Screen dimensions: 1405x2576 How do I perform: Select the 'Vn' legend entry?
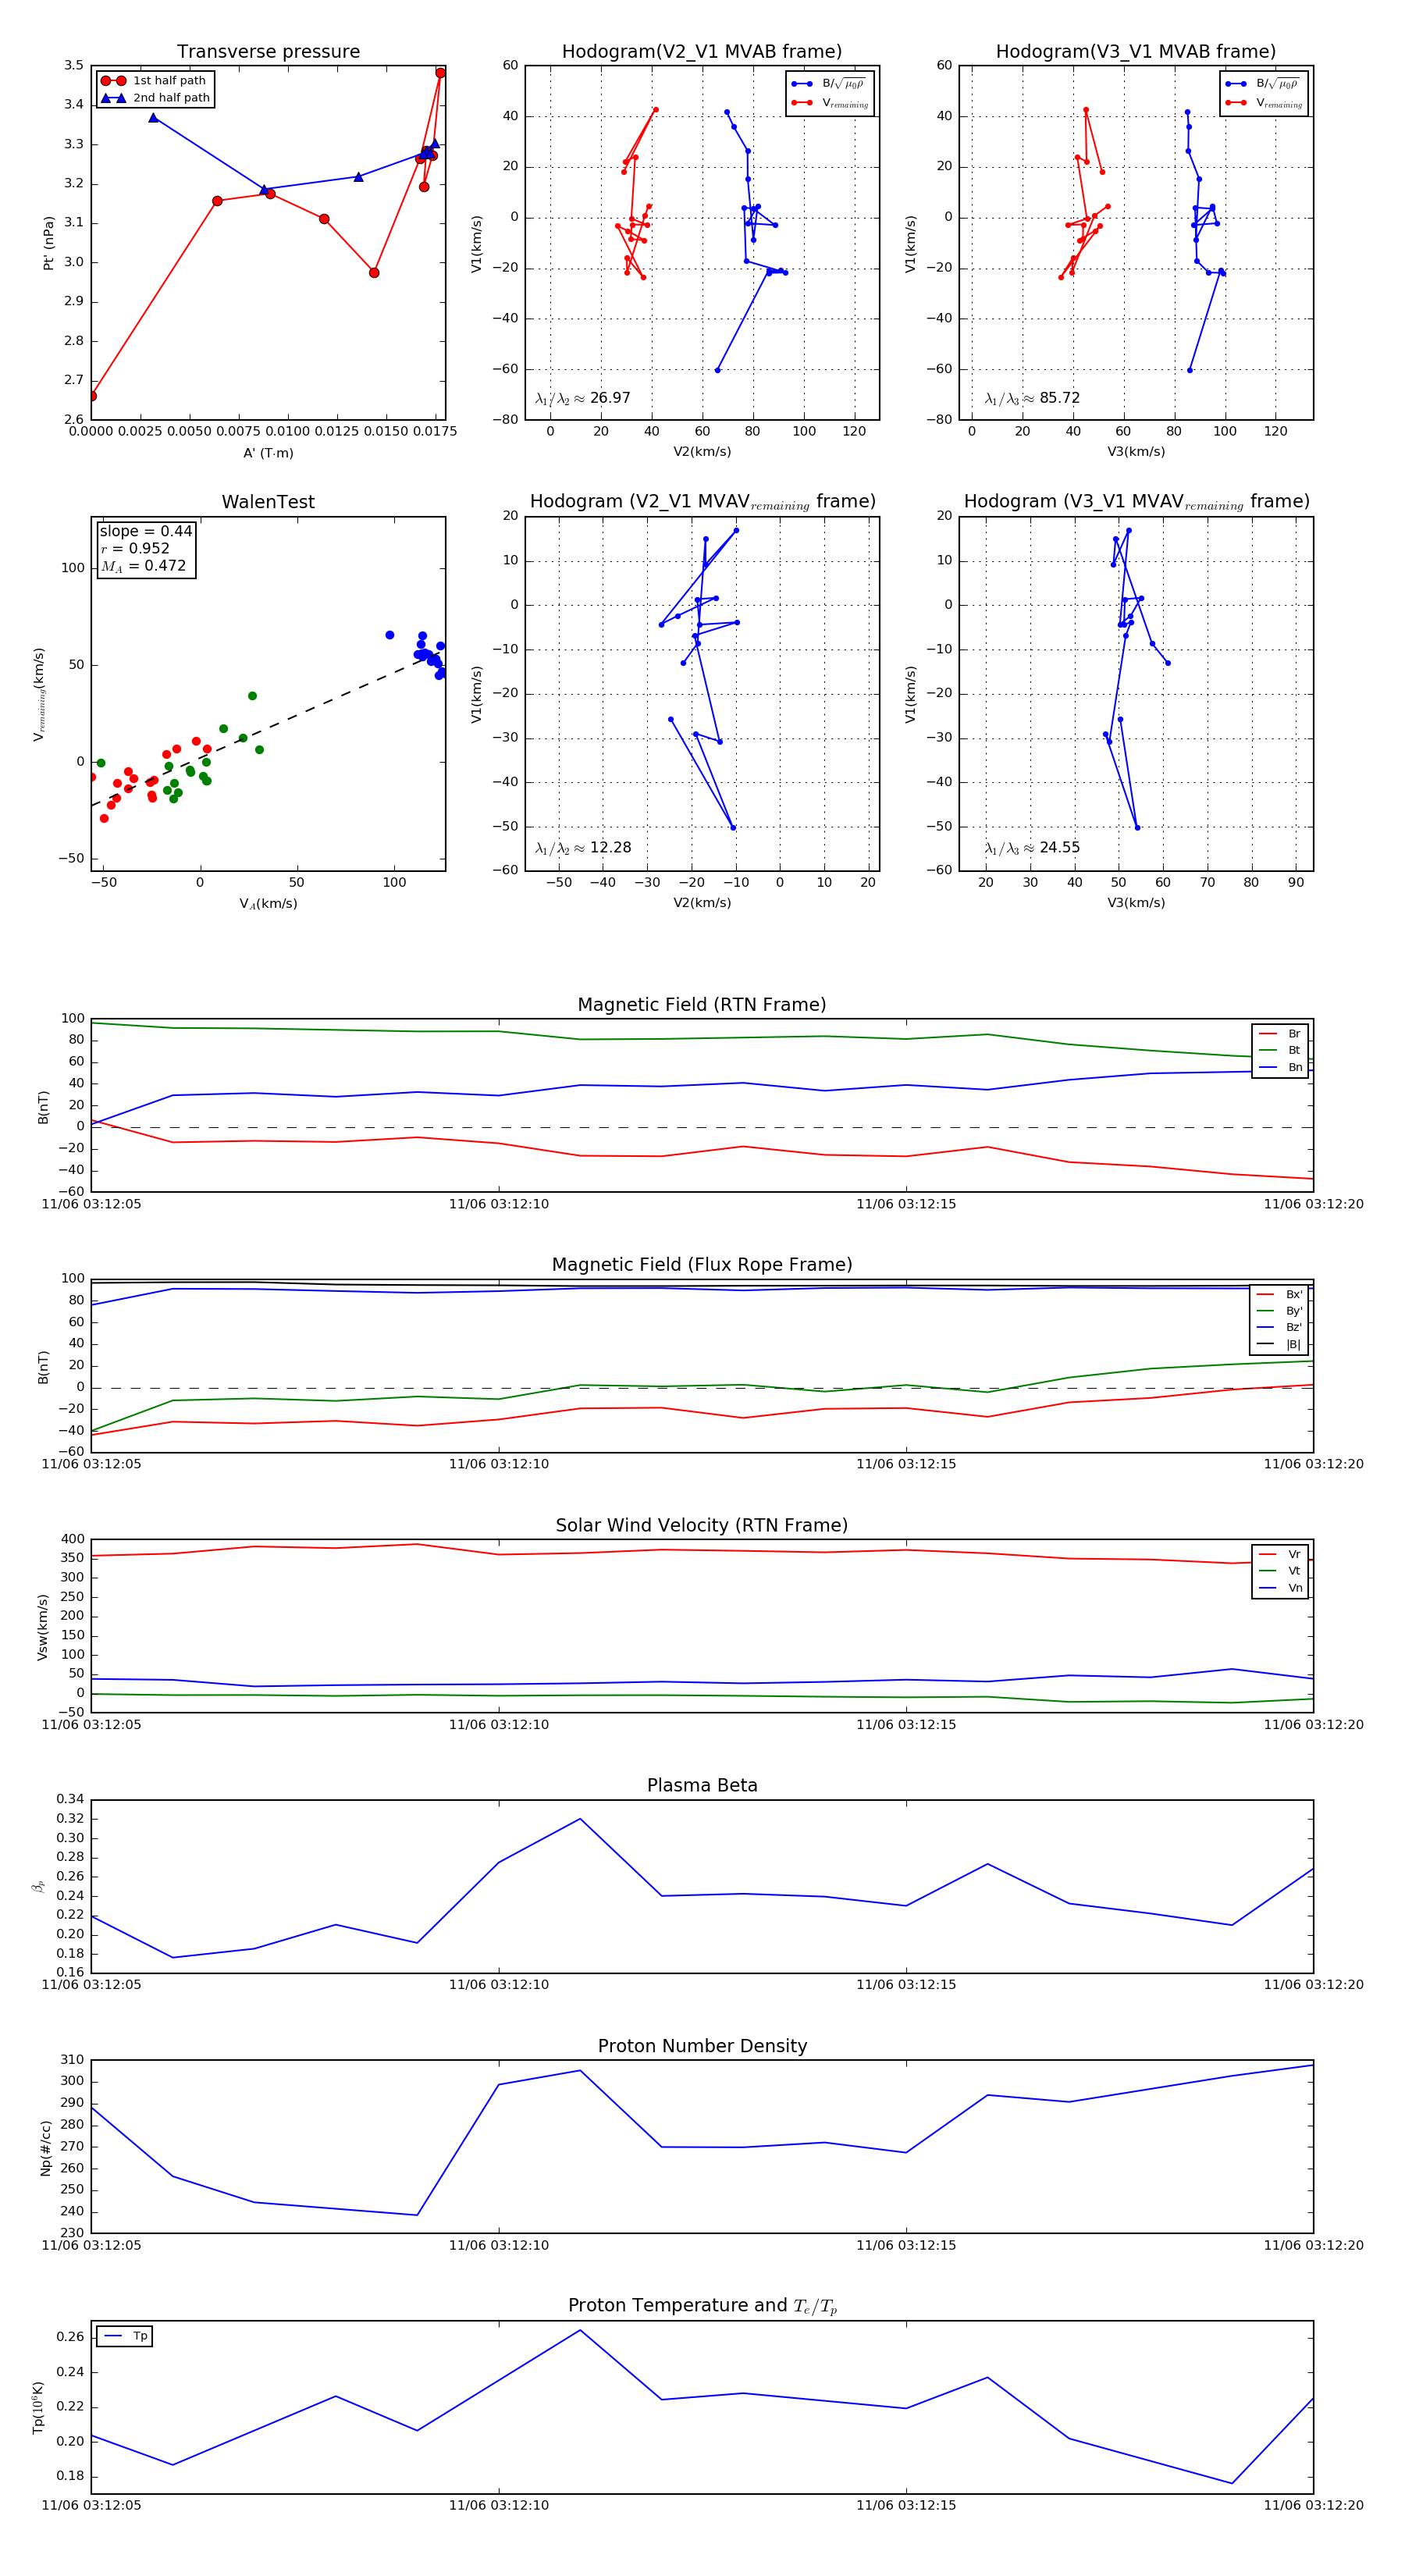[x=1281, y=1588]
